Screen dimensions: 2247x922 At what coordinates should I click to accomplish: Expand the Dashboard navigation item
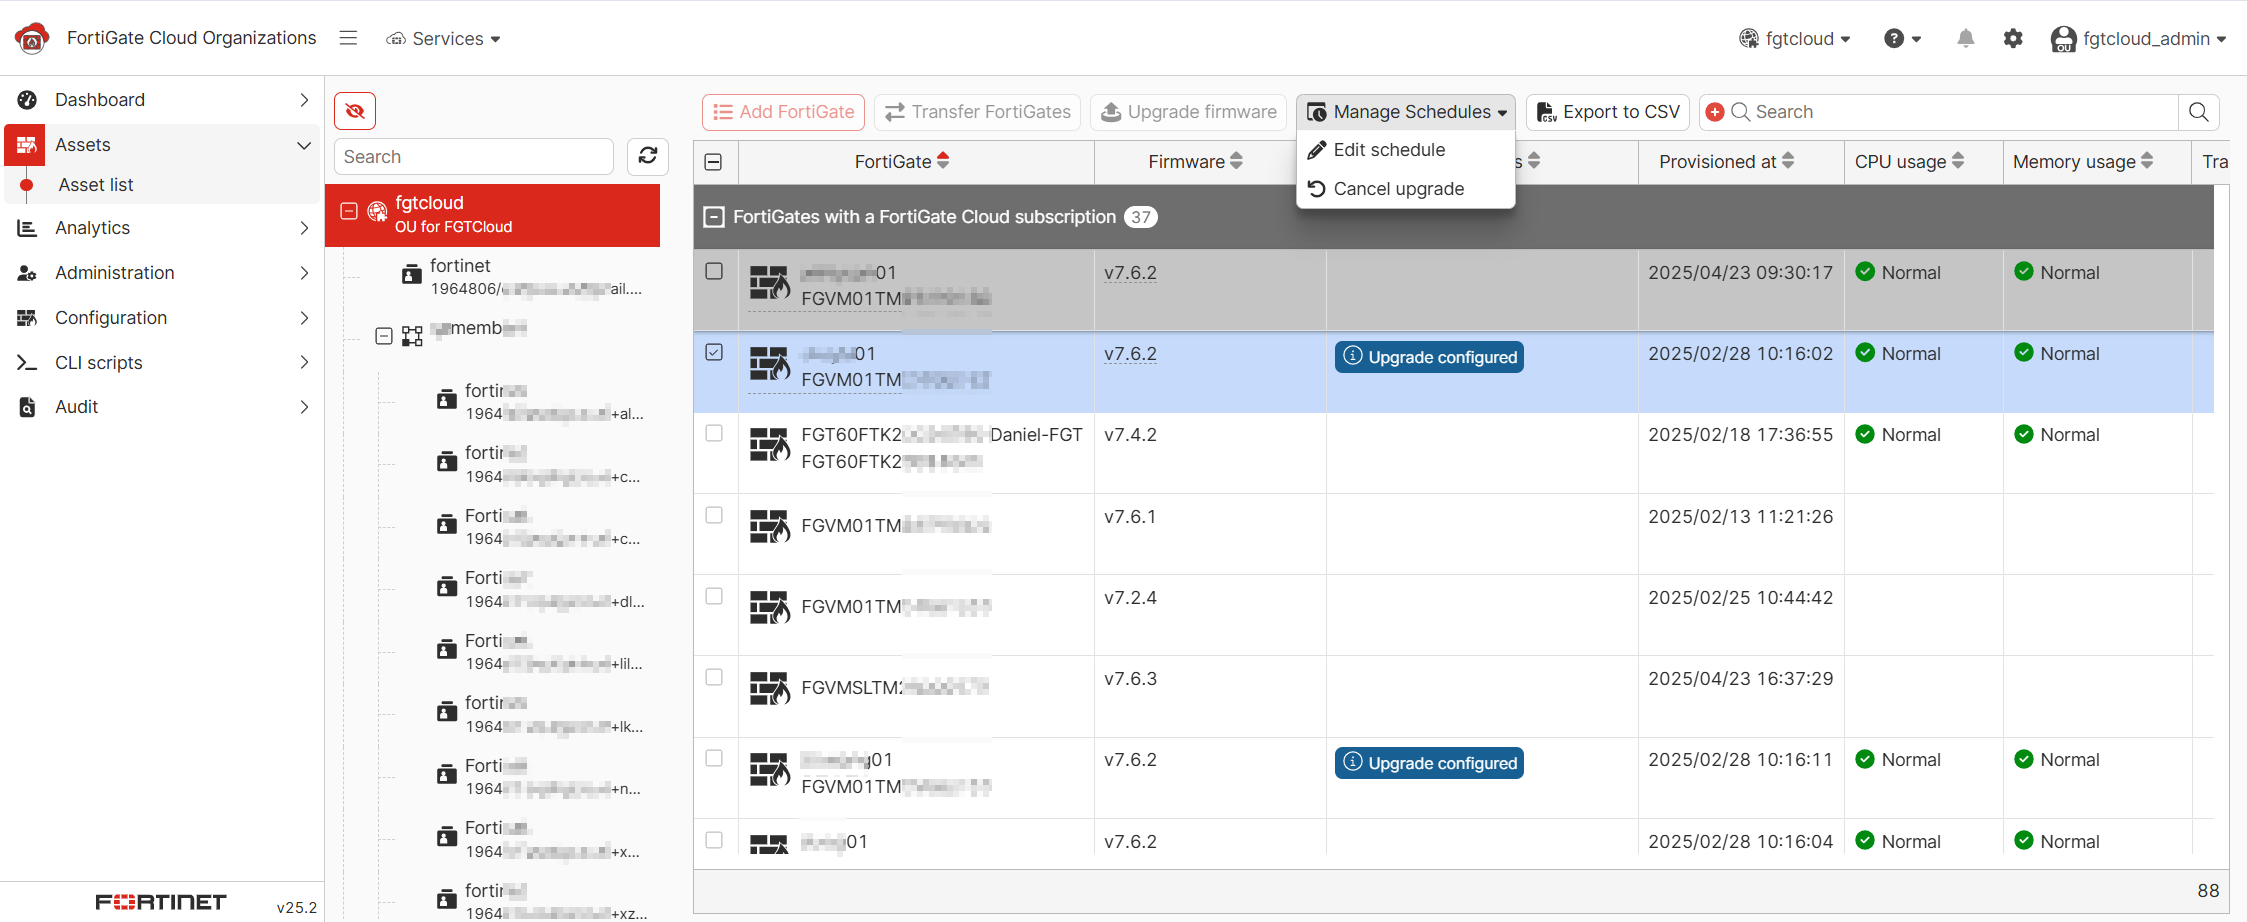[162, 100]
